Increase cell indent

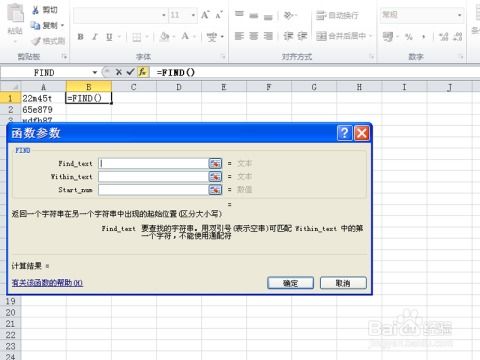(x=302, y=36)
